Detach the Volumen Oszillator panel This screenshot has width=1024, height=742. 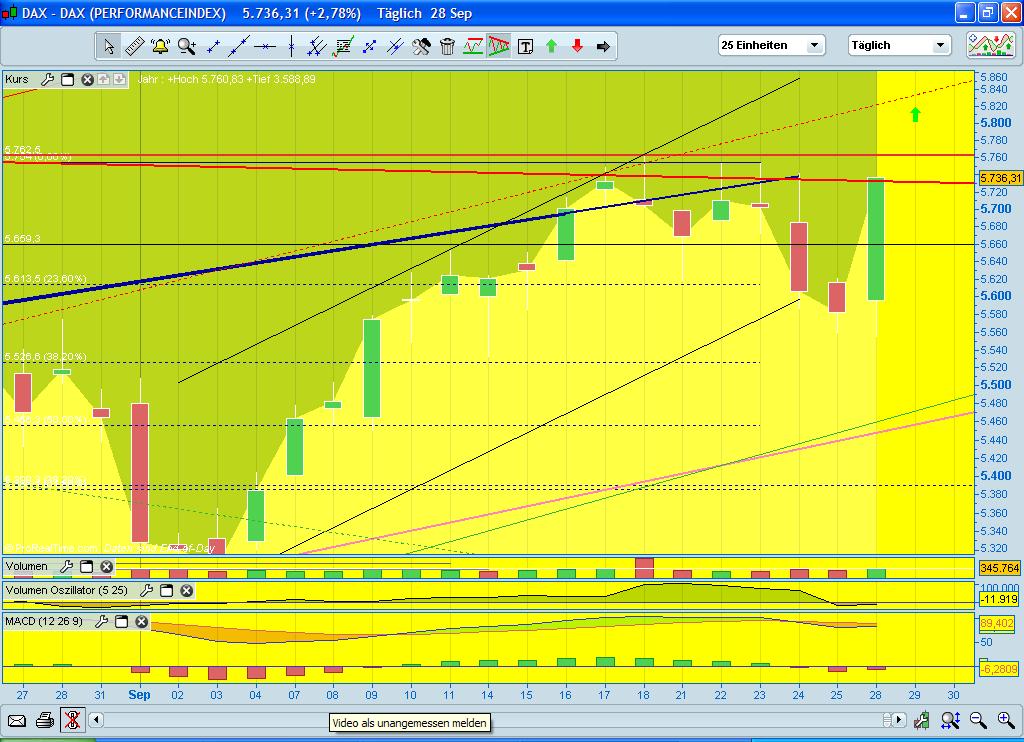click(167, 590)
